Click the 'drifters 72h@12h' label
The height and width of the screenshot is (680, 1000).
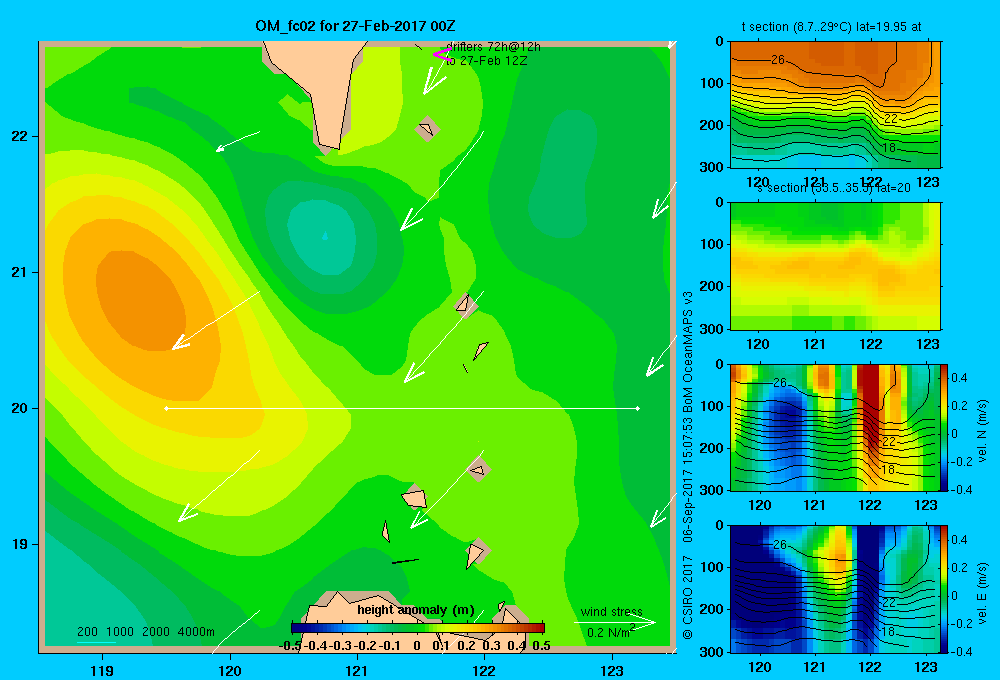click(493, 47)
